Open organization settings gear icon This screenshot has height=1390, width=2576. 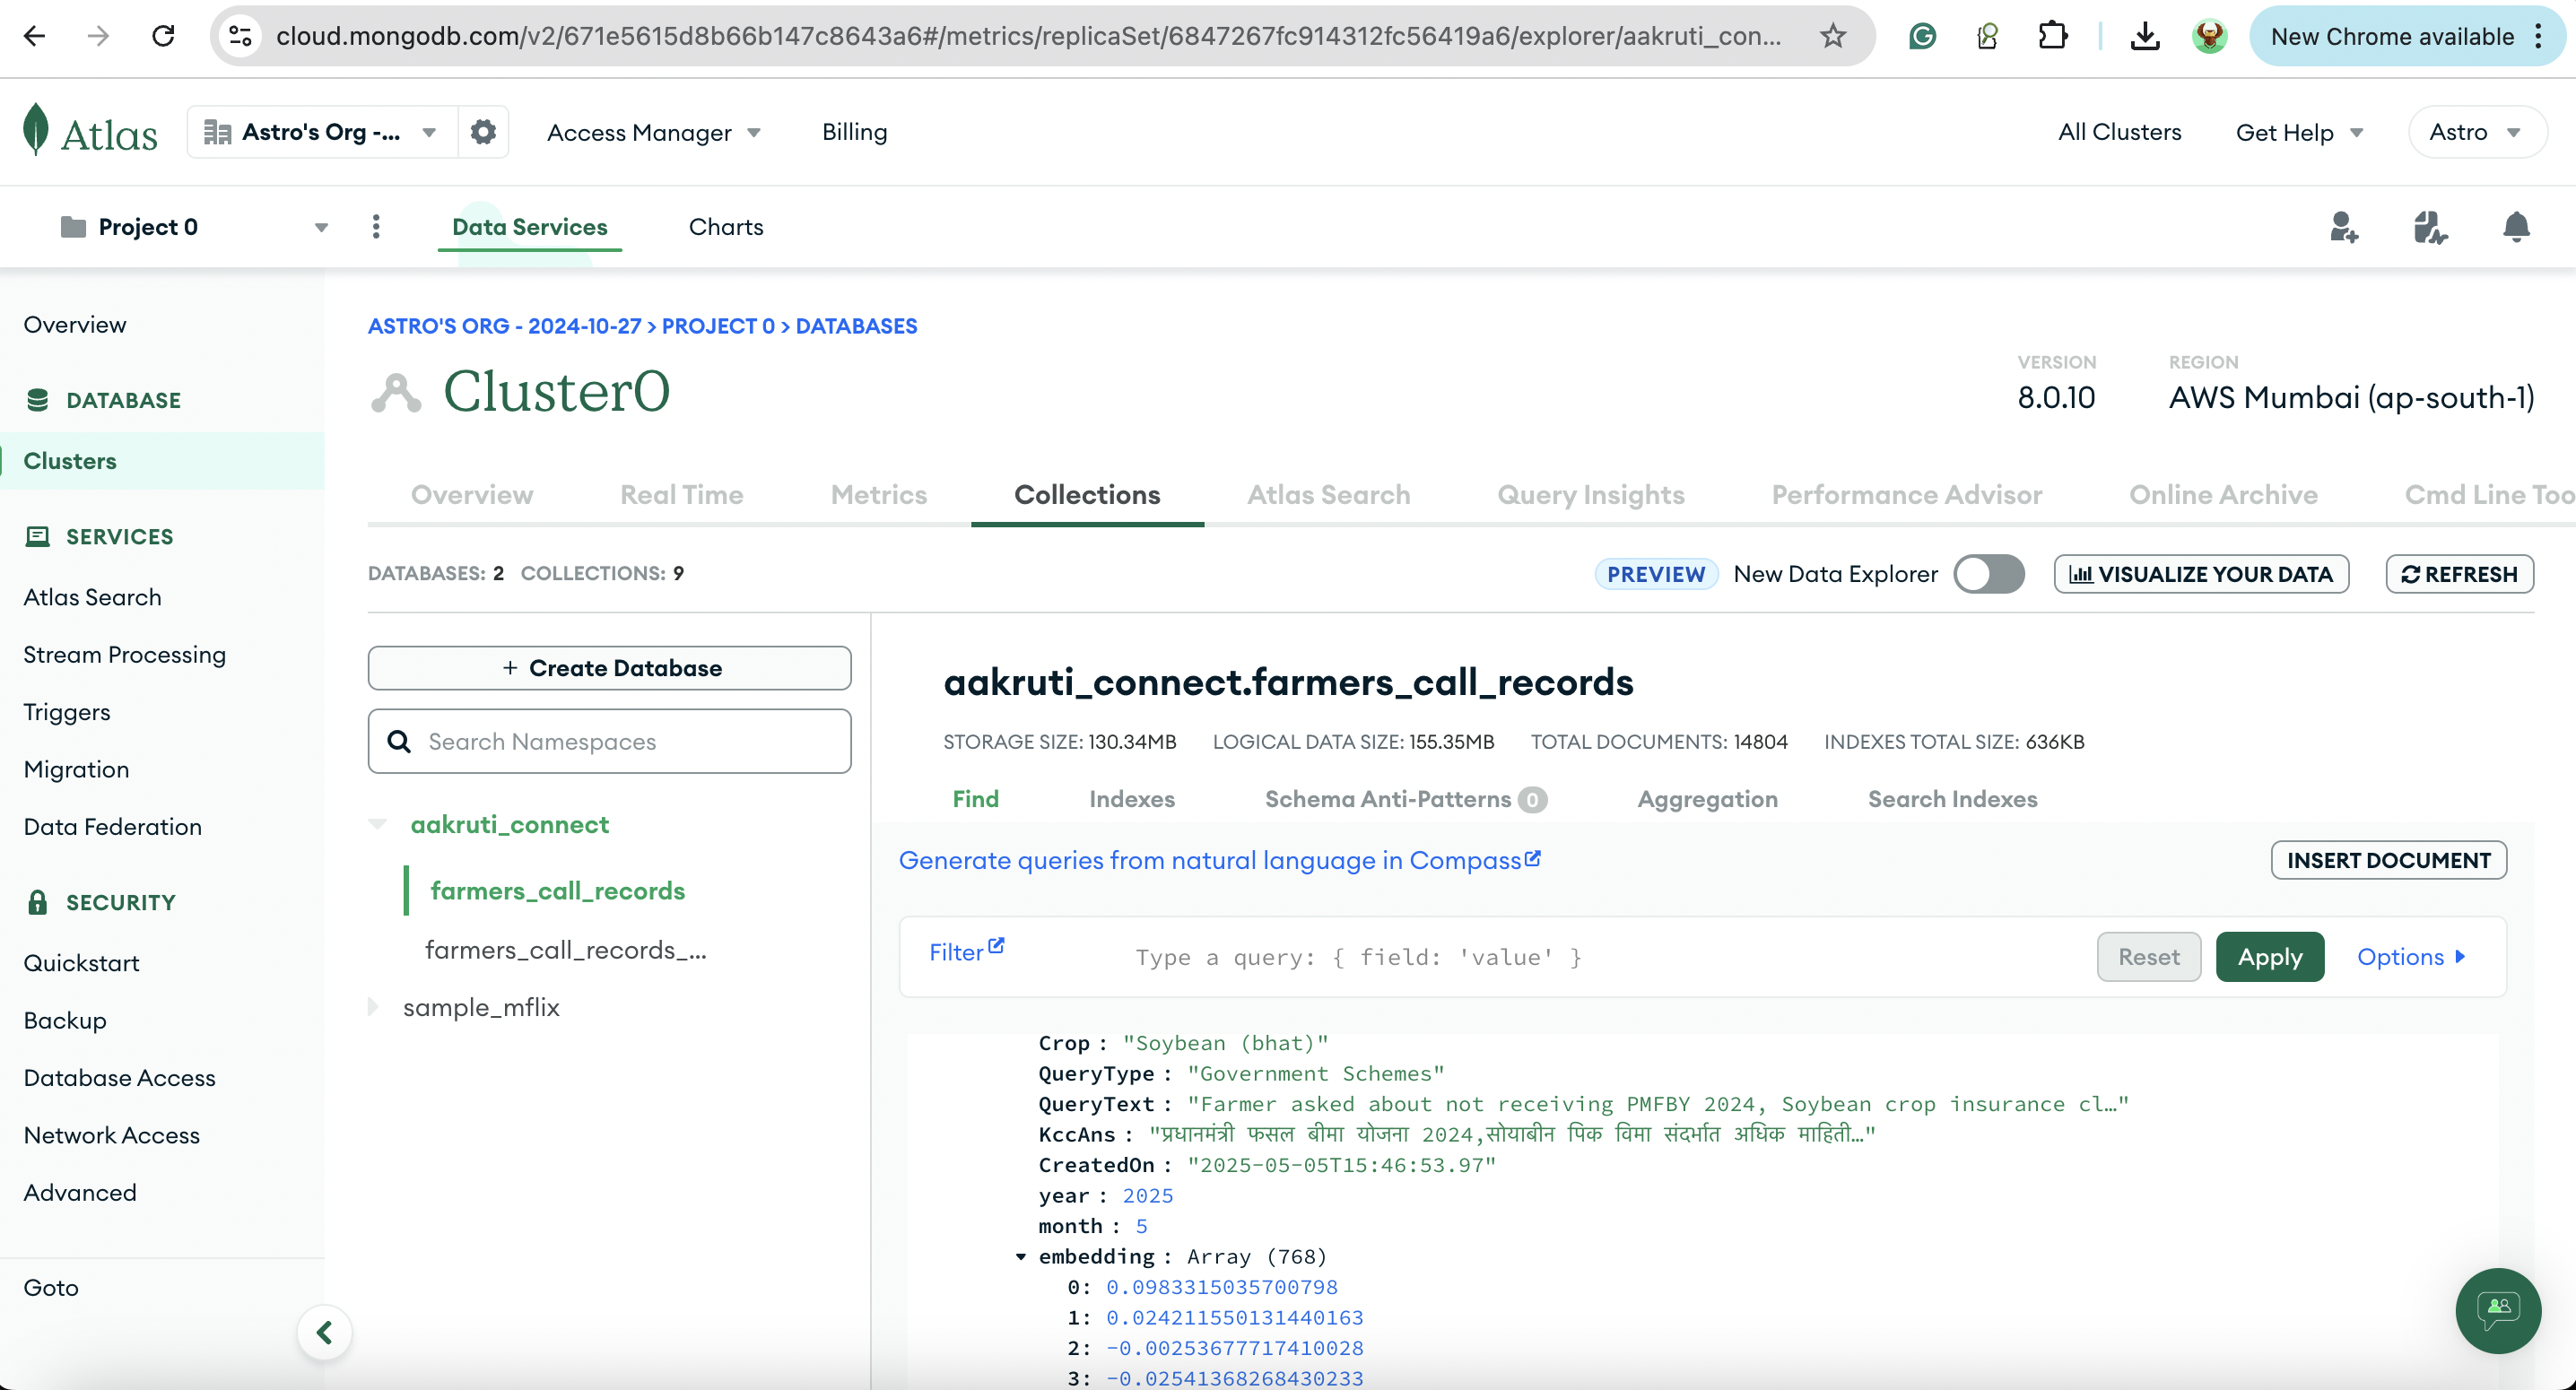point(483,132)
